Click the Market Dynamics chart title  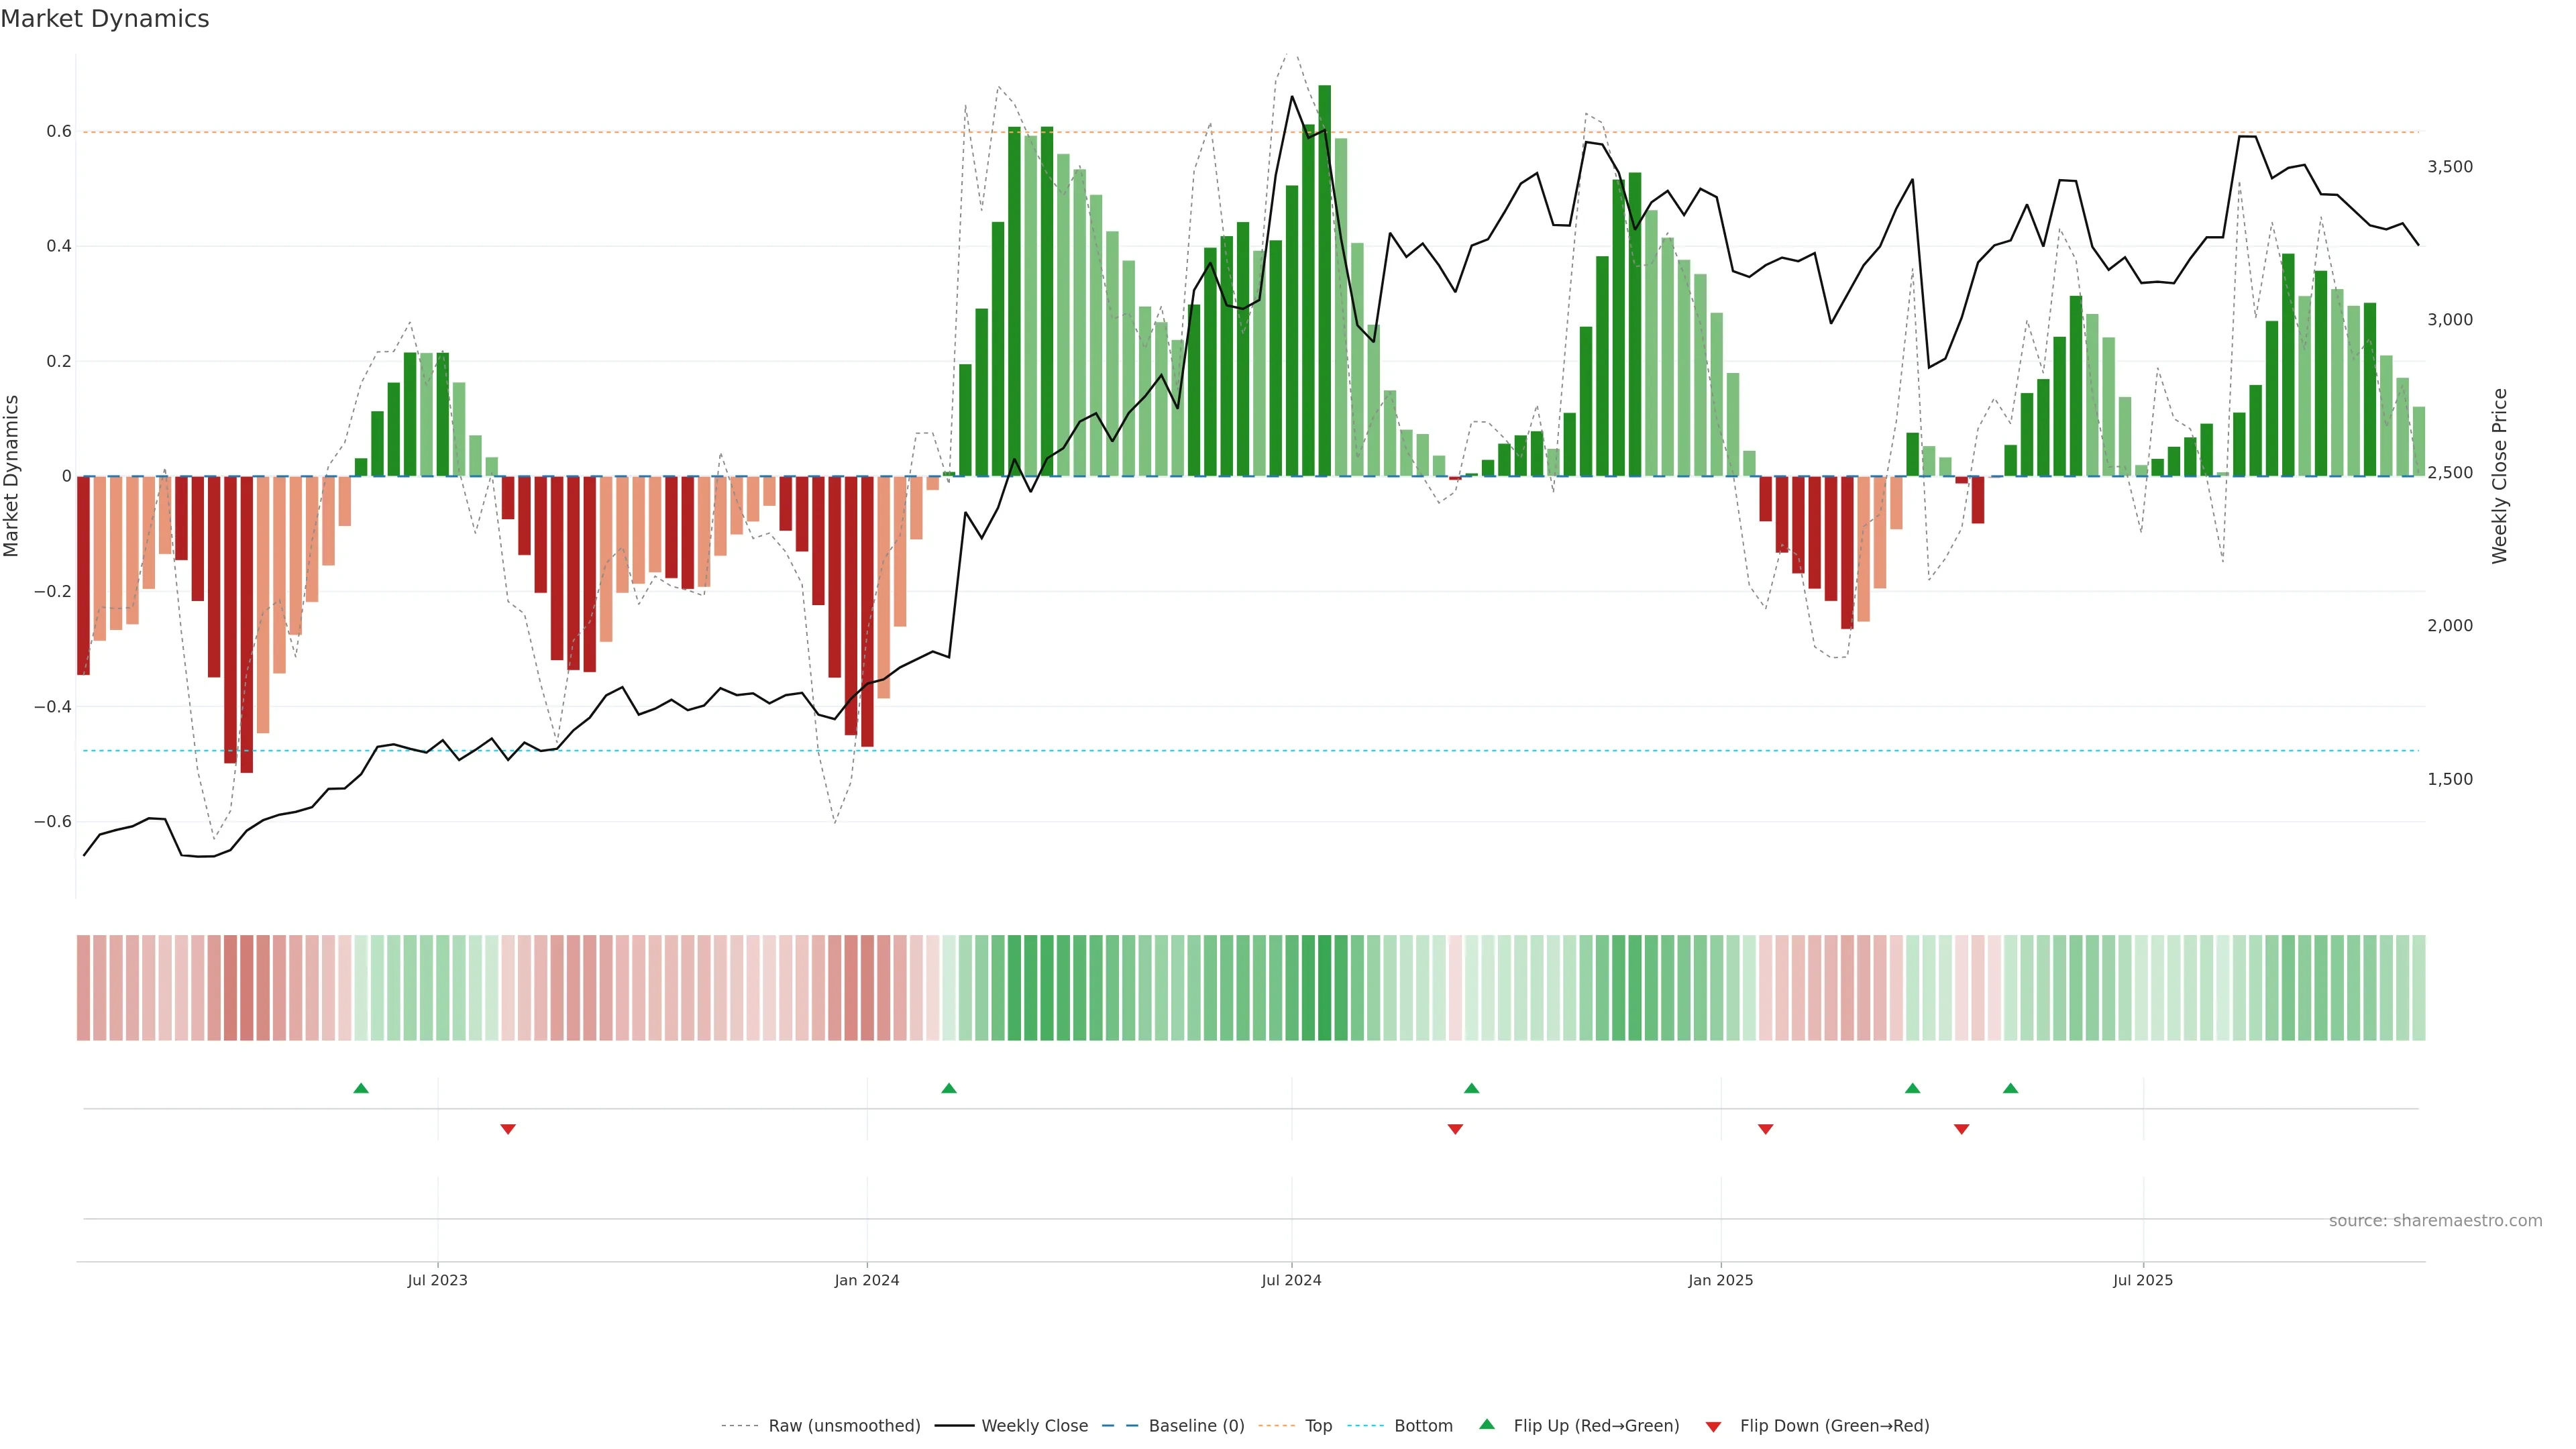coord(105,19)
